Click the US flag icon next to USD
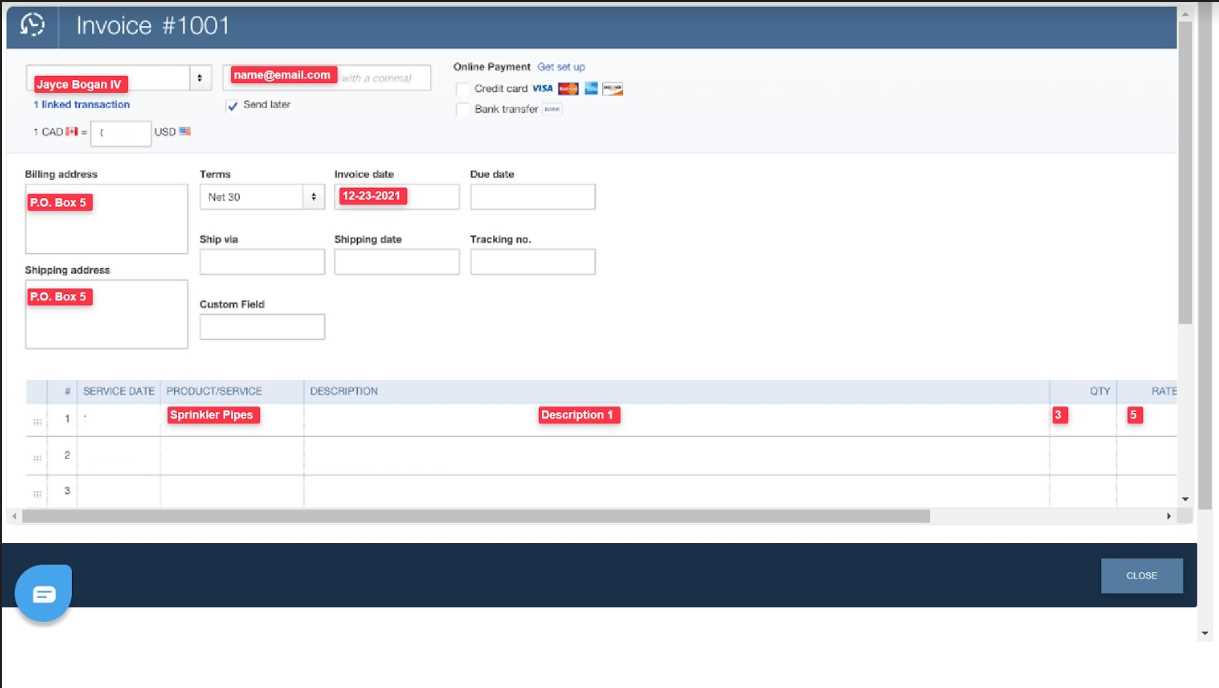 (x=185, y=132)
